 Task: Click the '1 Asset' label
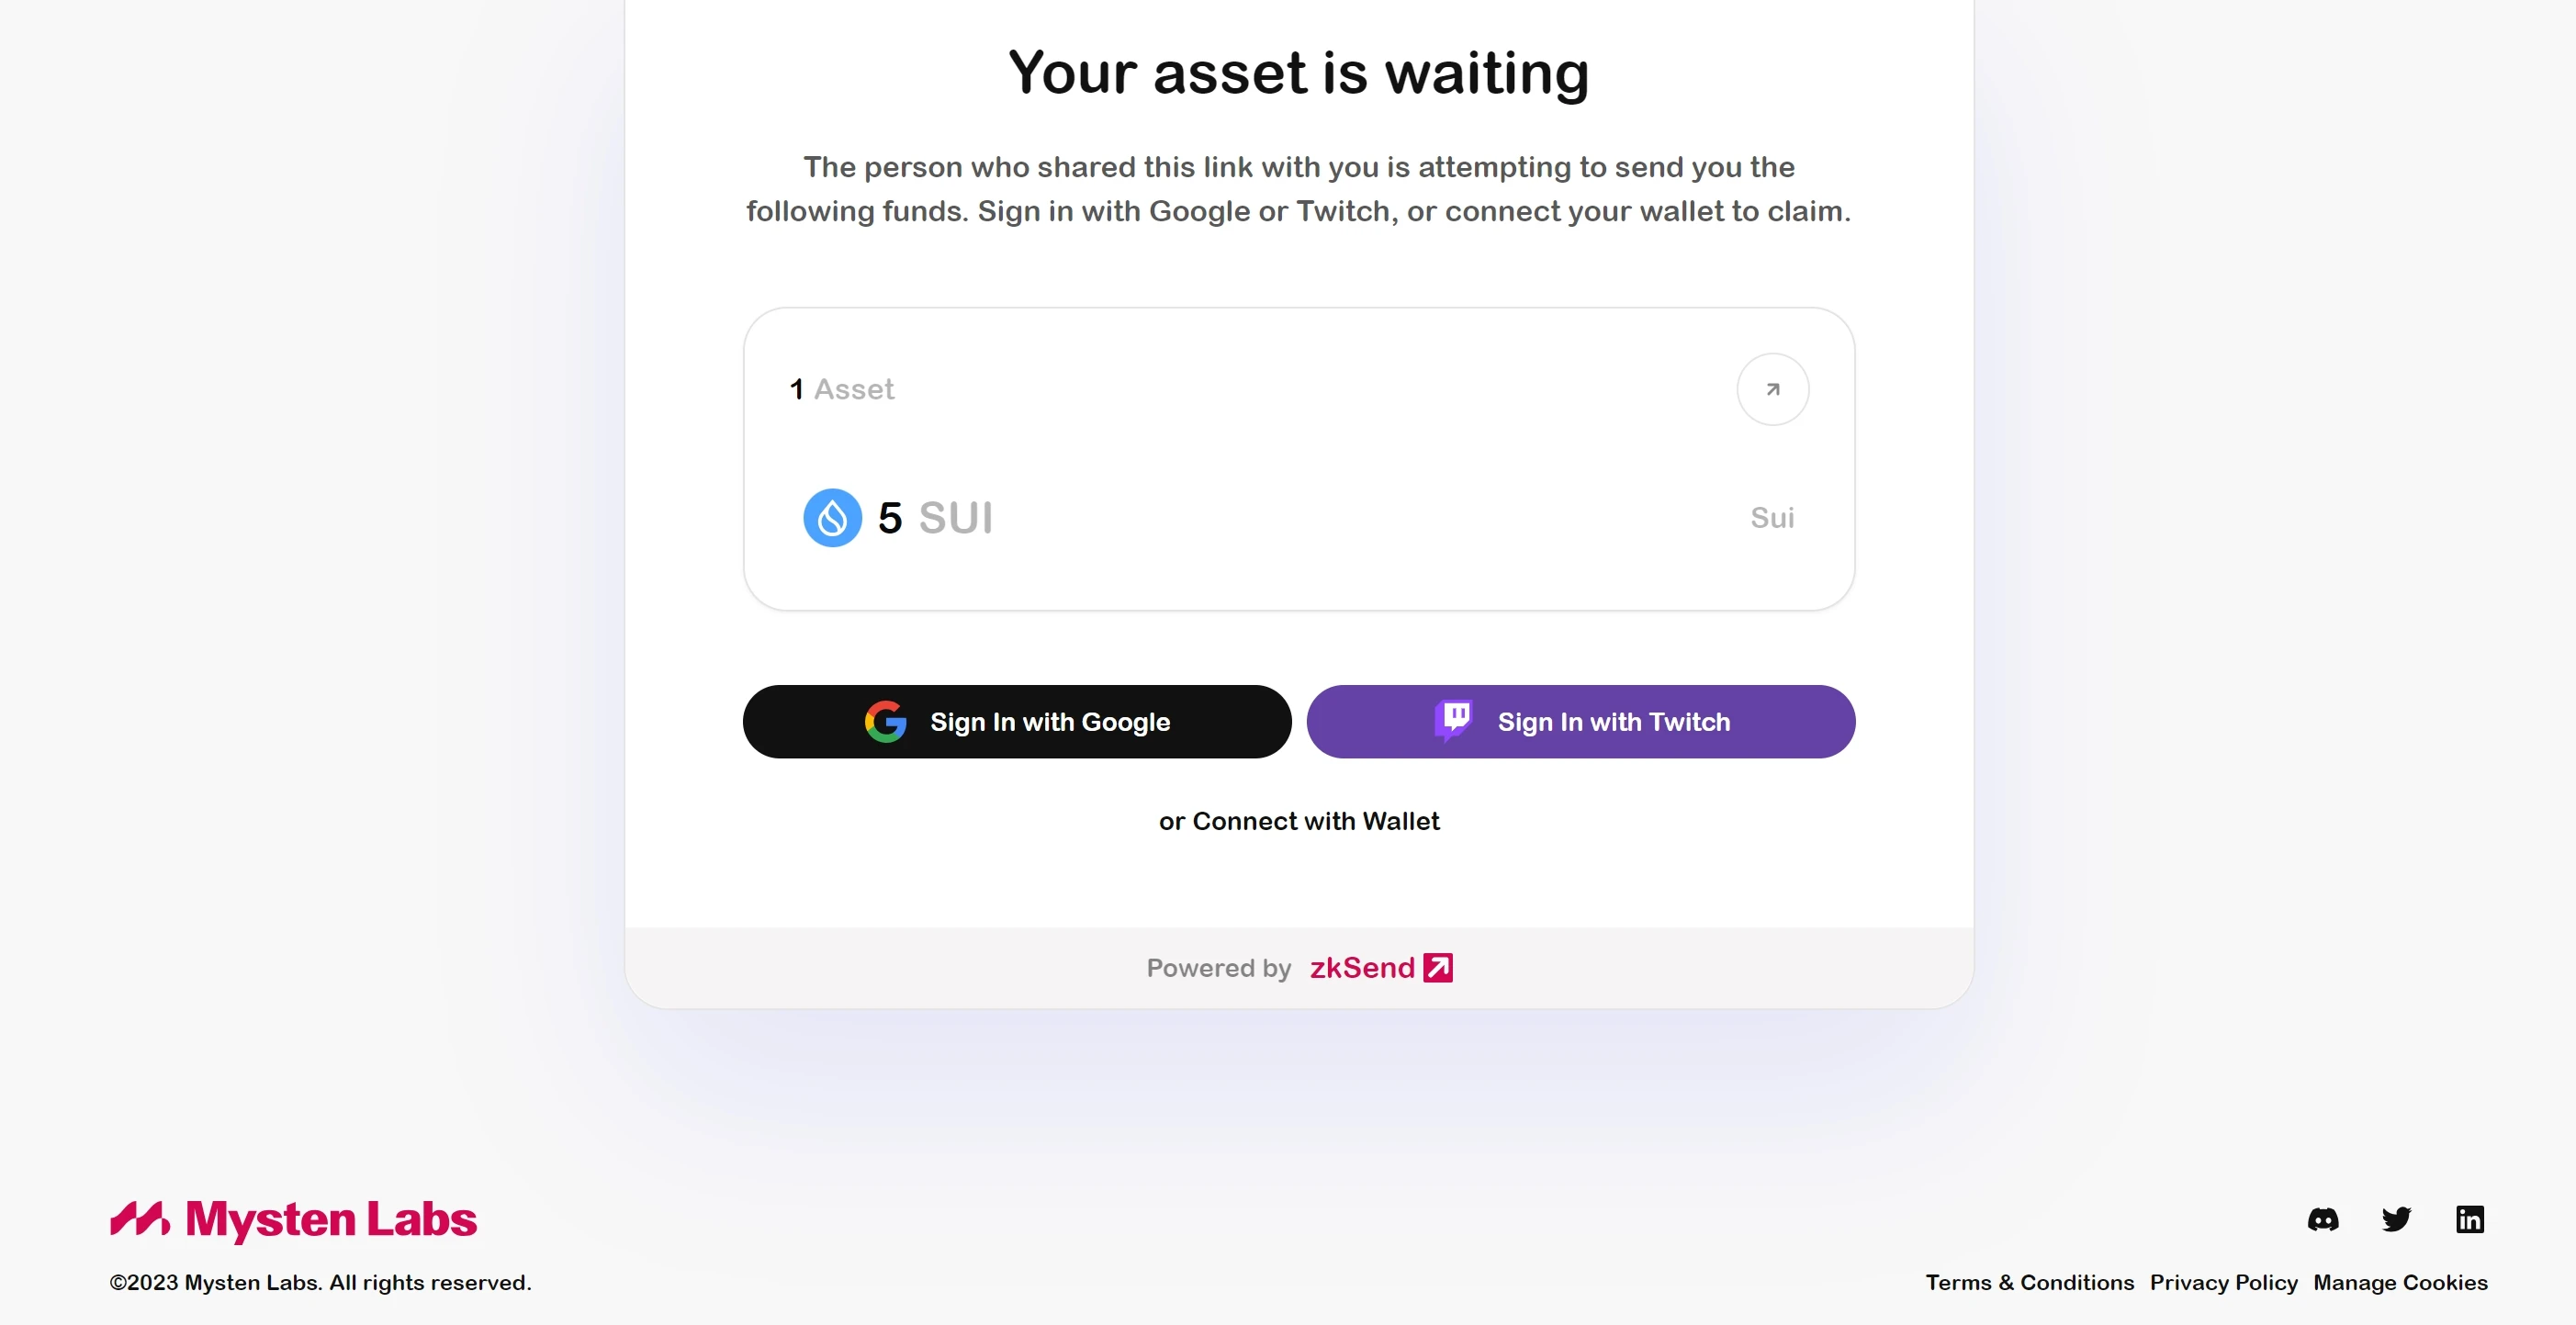pyautogui.click(x=842, y=389)
